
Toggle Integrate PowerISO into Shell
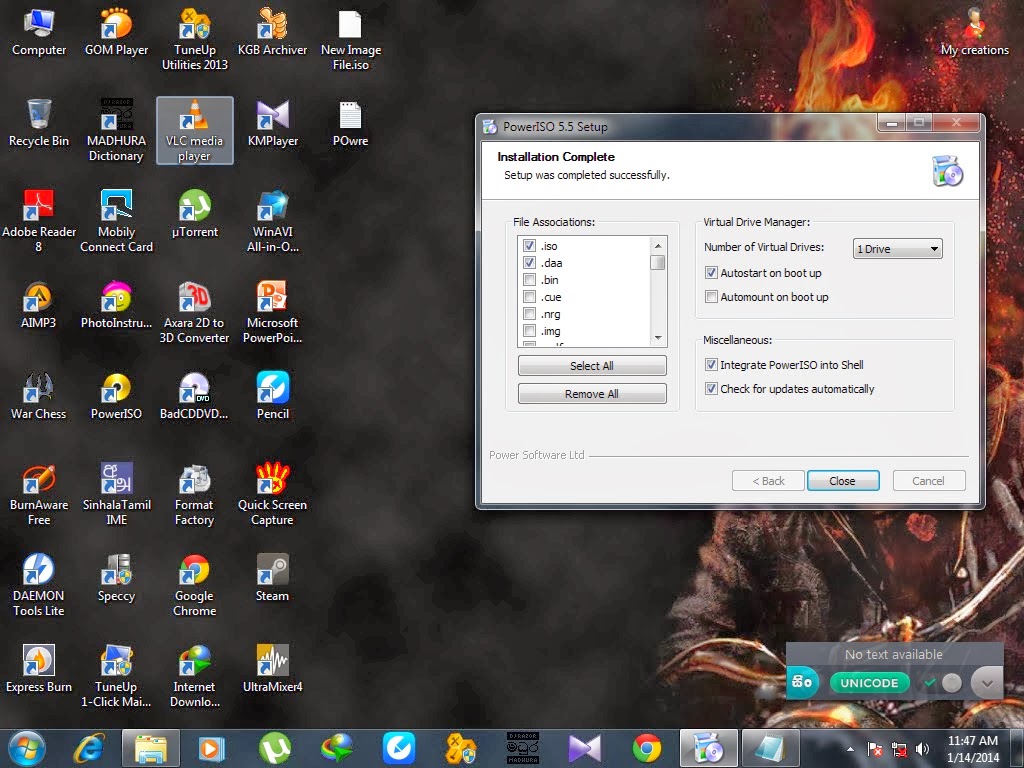click(711, 364)
